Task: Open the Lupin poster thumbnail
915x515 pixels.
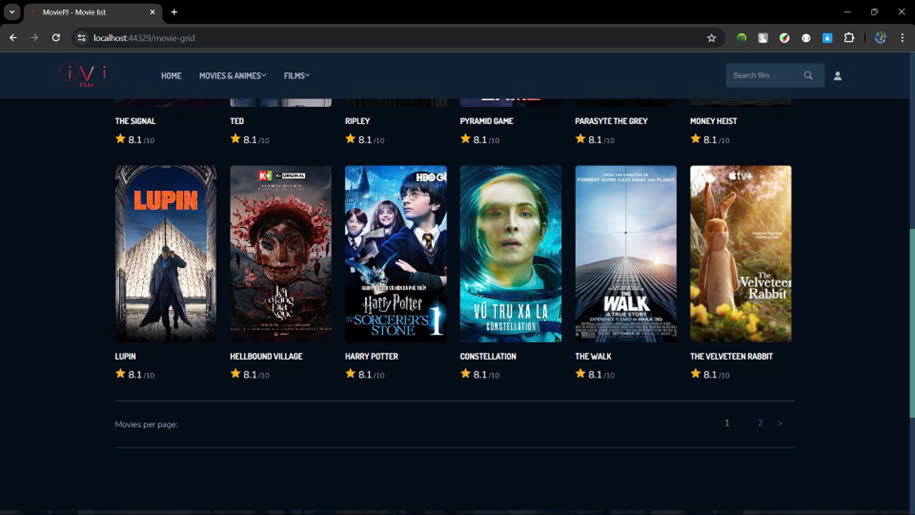Action: [x=166, y=254]
